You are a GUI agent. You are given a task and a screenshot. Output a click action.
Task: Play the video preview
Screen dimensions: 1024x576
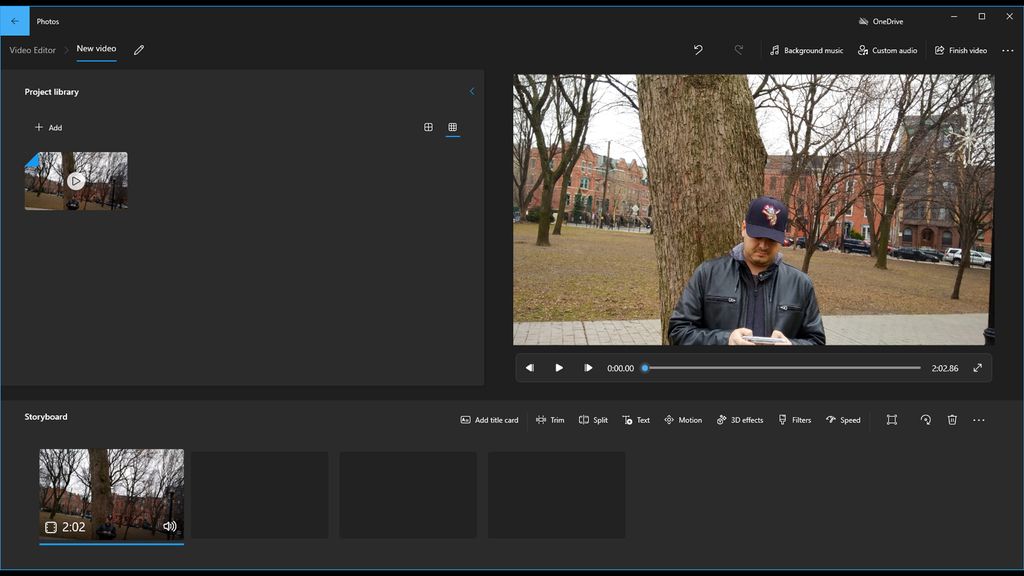pos(558,368)
